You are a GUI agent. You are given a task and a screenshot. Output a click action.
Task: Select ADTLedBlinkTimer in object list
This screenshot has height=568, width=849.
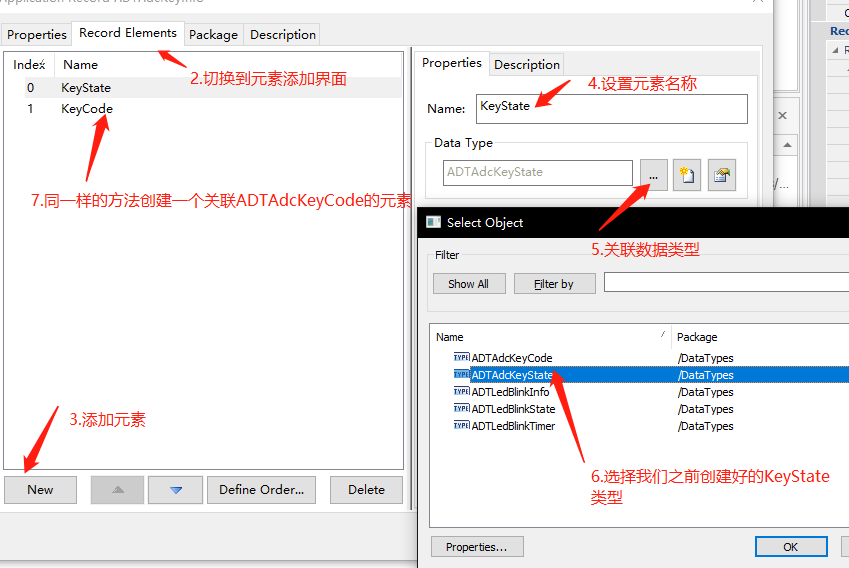[513, 426]
